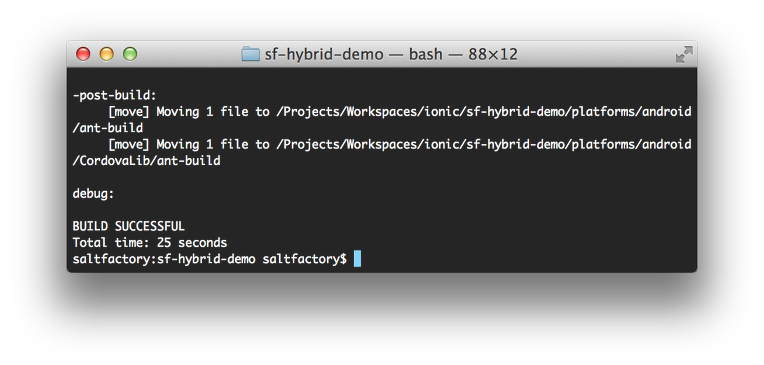Click the folder proxy icon in title bar
The image size is (764, 365).
[250, 54]
